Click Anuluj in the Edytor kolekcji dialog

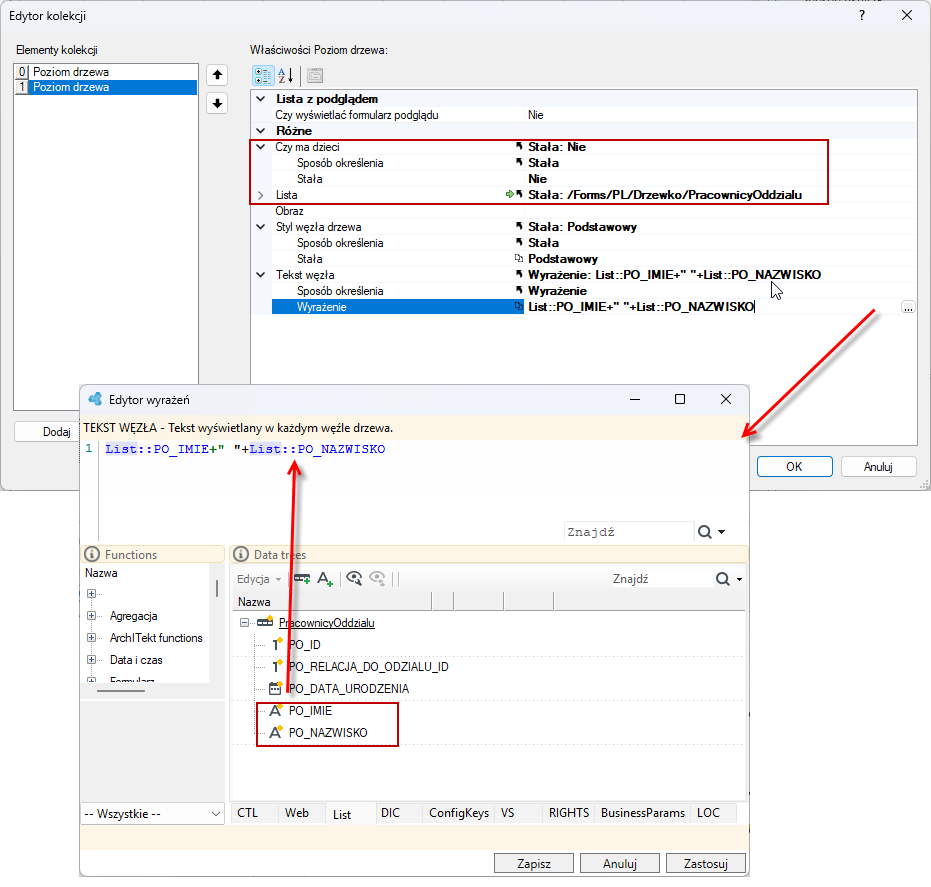pyautogui.click(x=879, y=467)
